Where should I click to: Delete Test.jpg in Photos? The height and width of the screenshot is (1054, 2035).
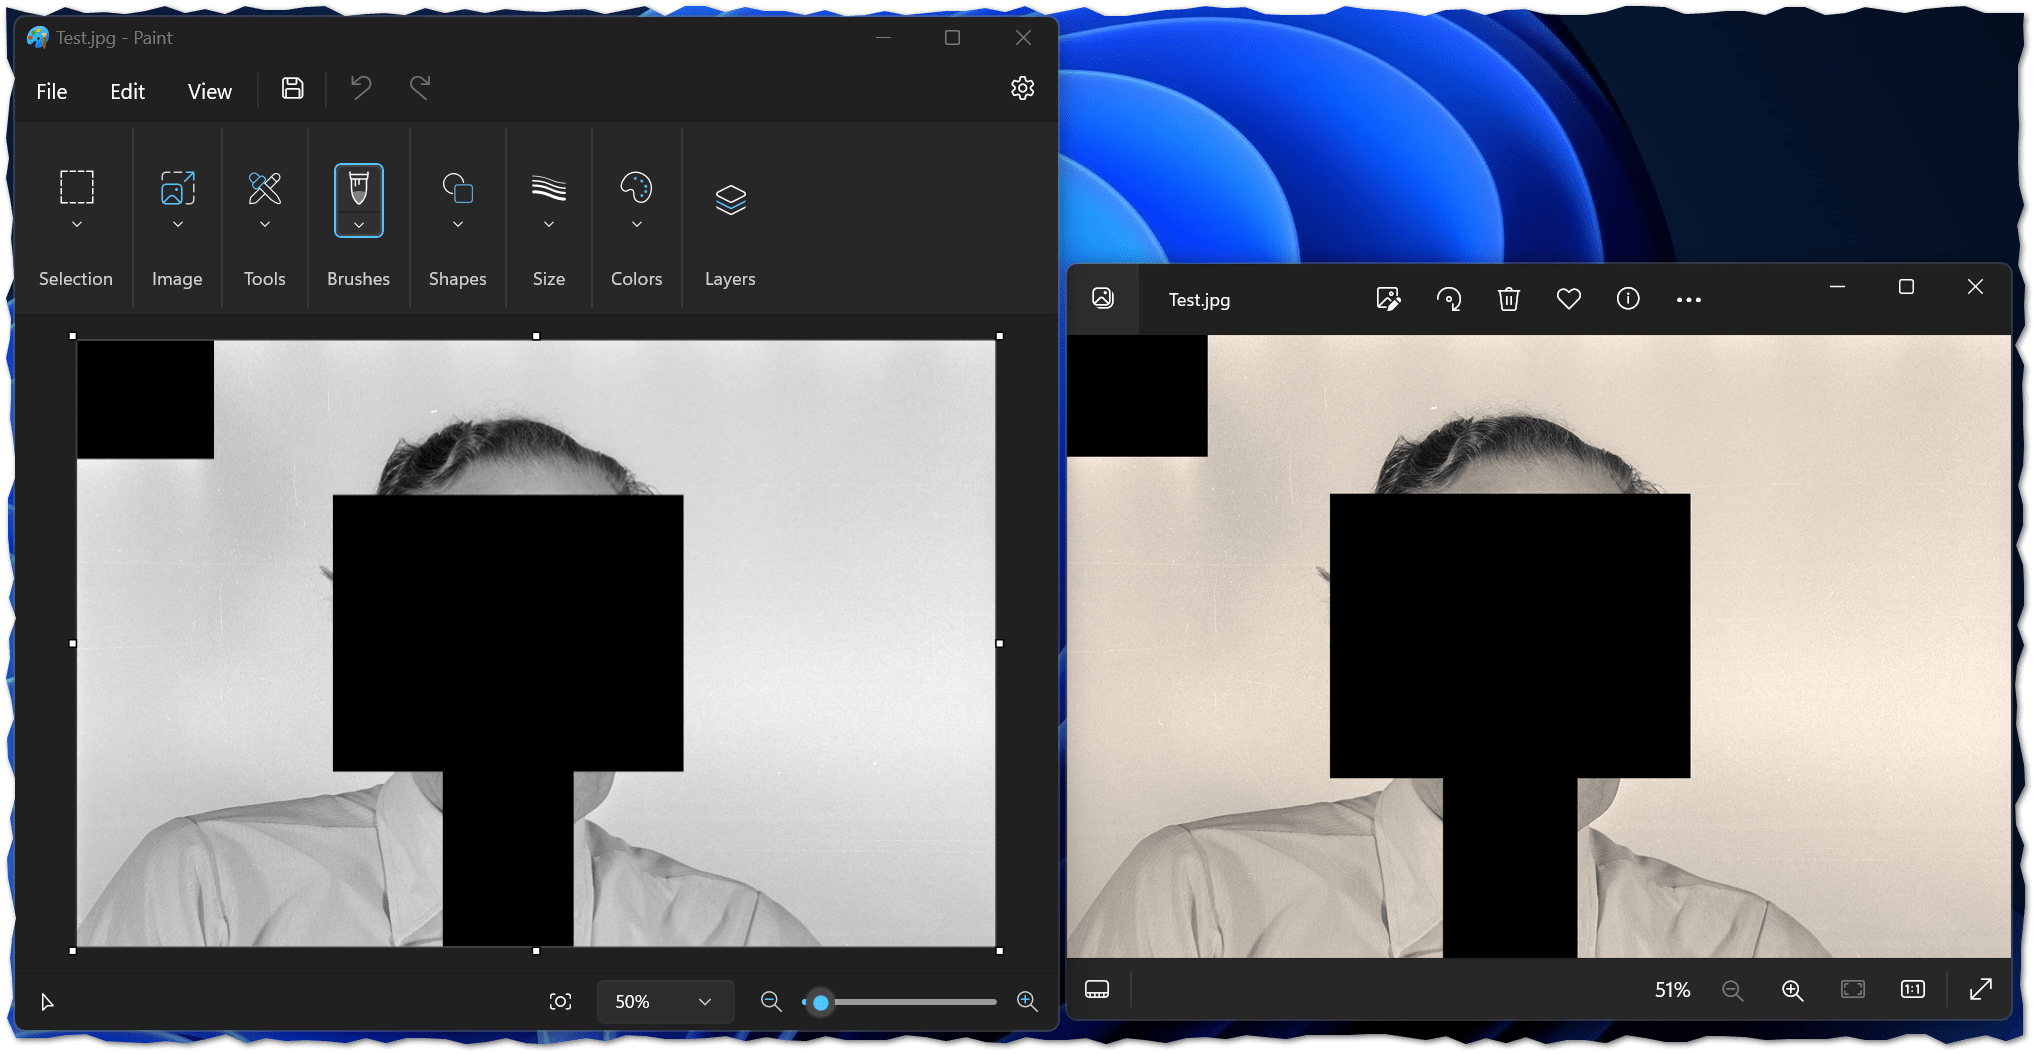(x=1510, y=298)
